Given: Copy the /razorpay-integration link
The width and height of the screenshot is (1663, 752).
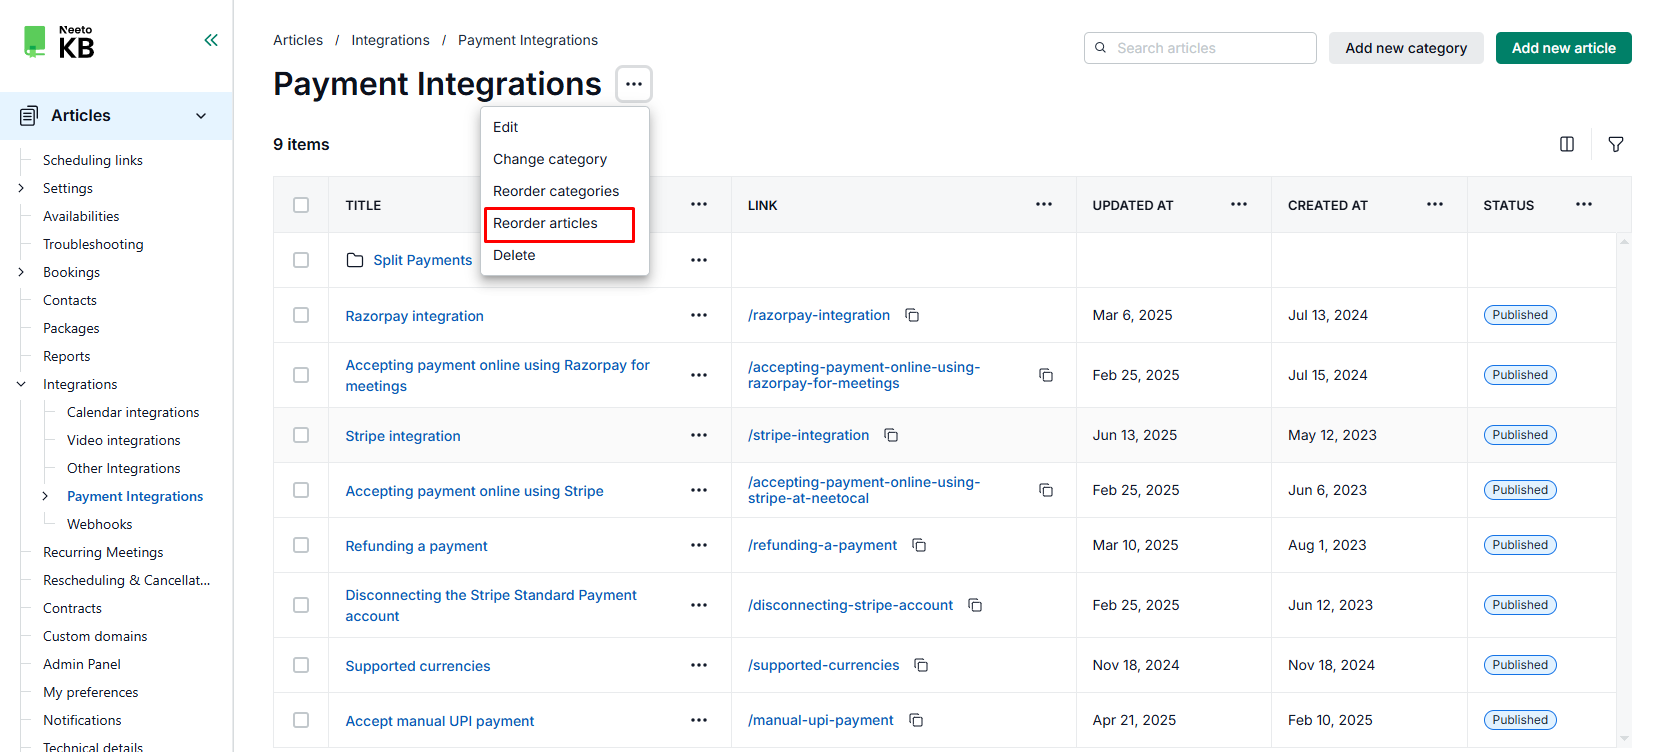Looking at the screenshot, I should tap(912, 315).
